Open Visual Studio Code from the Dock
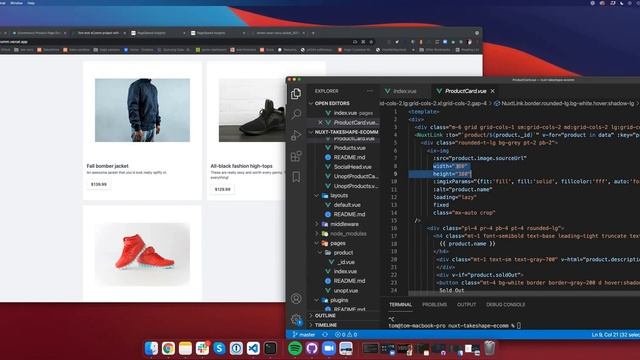Viewport: 640px width, 360px height. [x=253, y=349]
